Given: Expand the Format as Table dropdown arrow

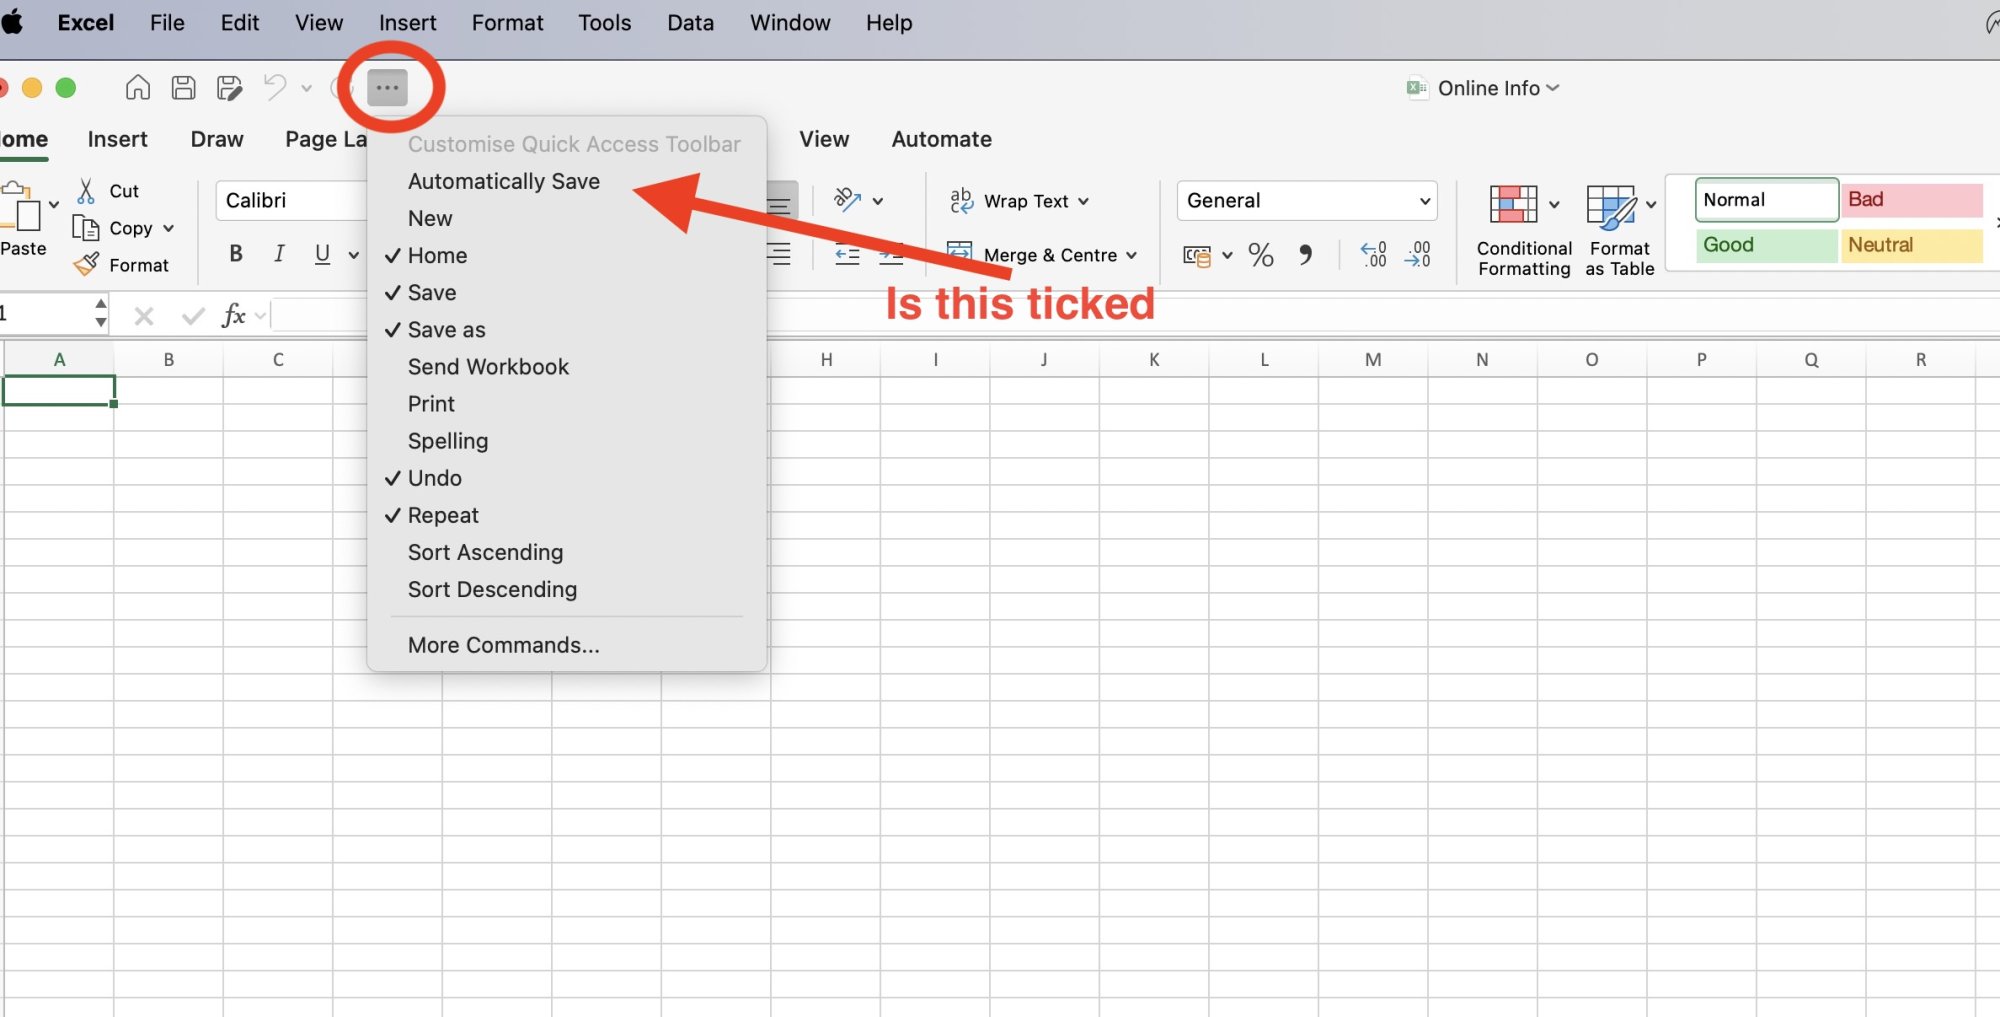Looking at the screenshot, I should [1651, 204].
